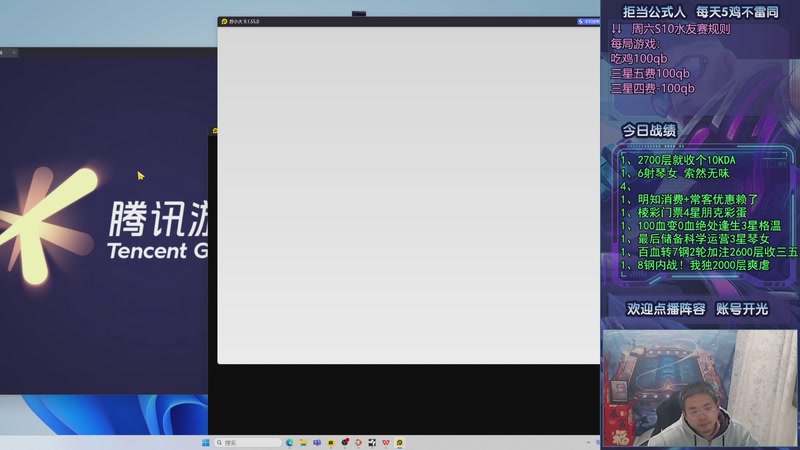This screenshot has width=800, height=450.
Task: Open the dark round icon with red badge
Action: click(345, 442)
